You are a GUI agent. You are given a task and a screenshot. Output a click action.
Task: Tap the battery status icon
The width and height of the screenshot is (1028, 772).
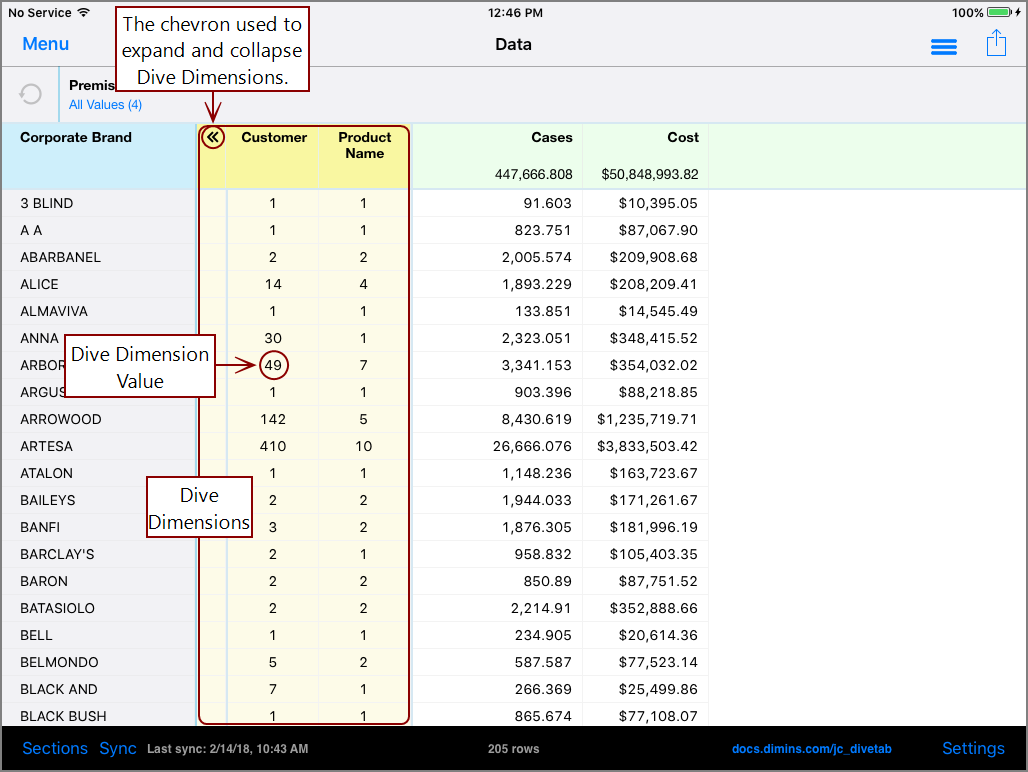[1002, 13]
